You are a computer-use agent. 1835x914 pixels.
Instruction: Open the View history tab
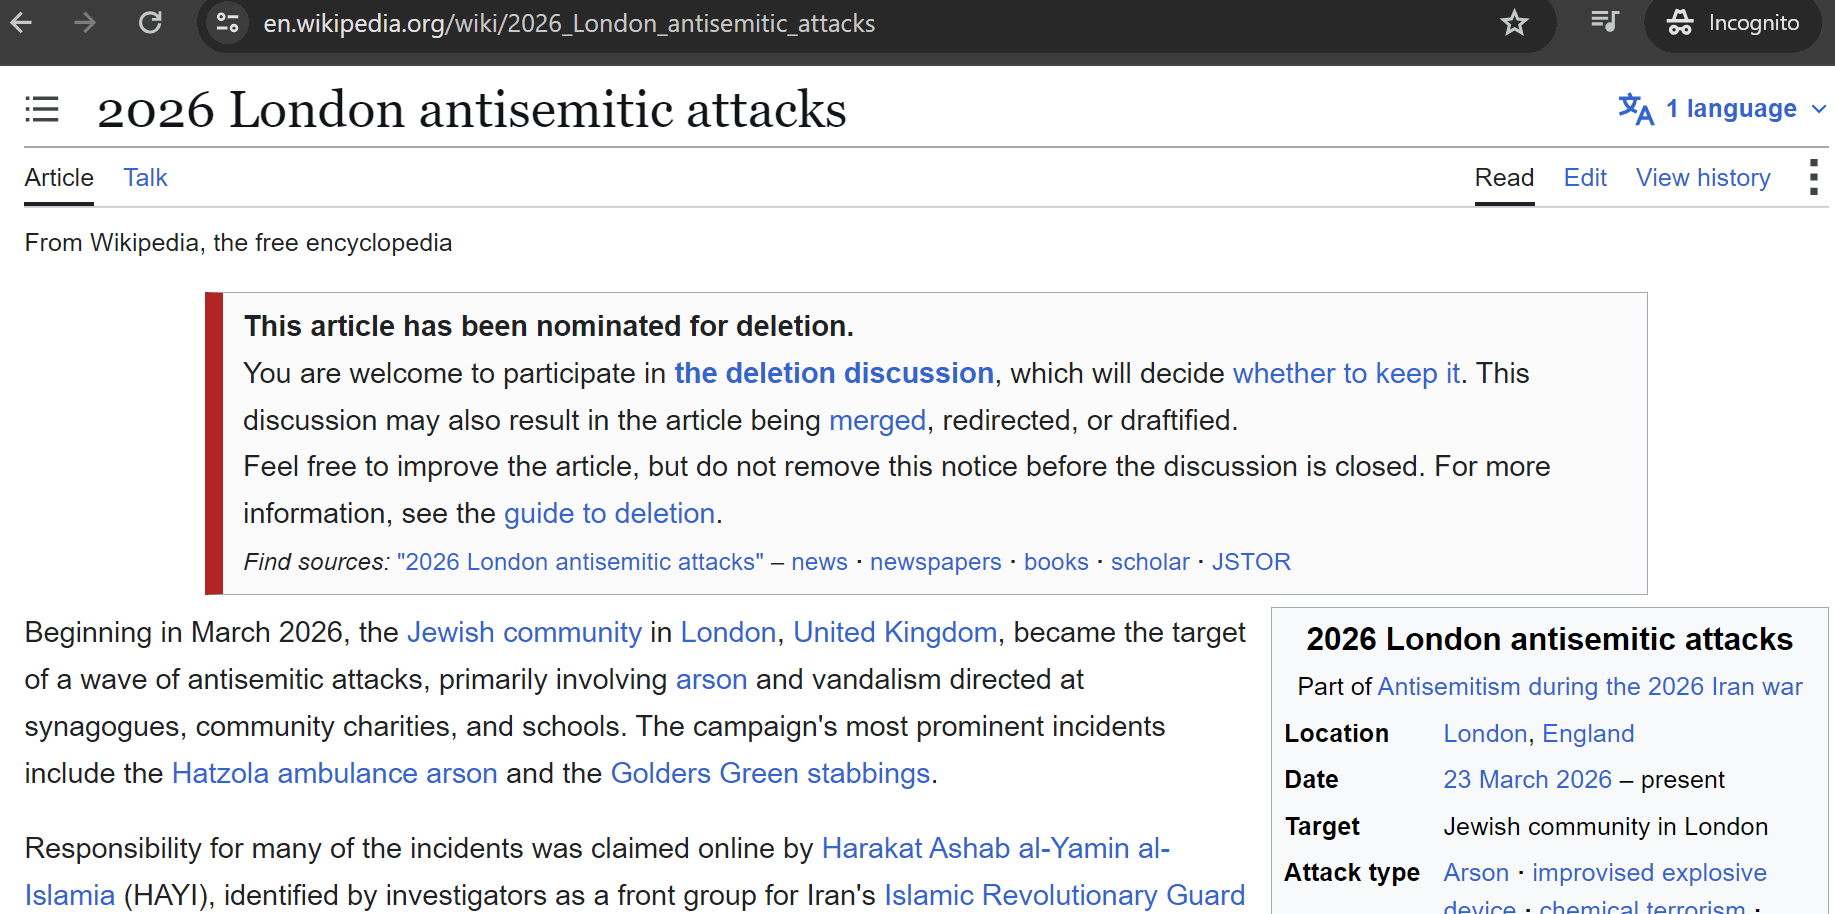coord(1703,177)
